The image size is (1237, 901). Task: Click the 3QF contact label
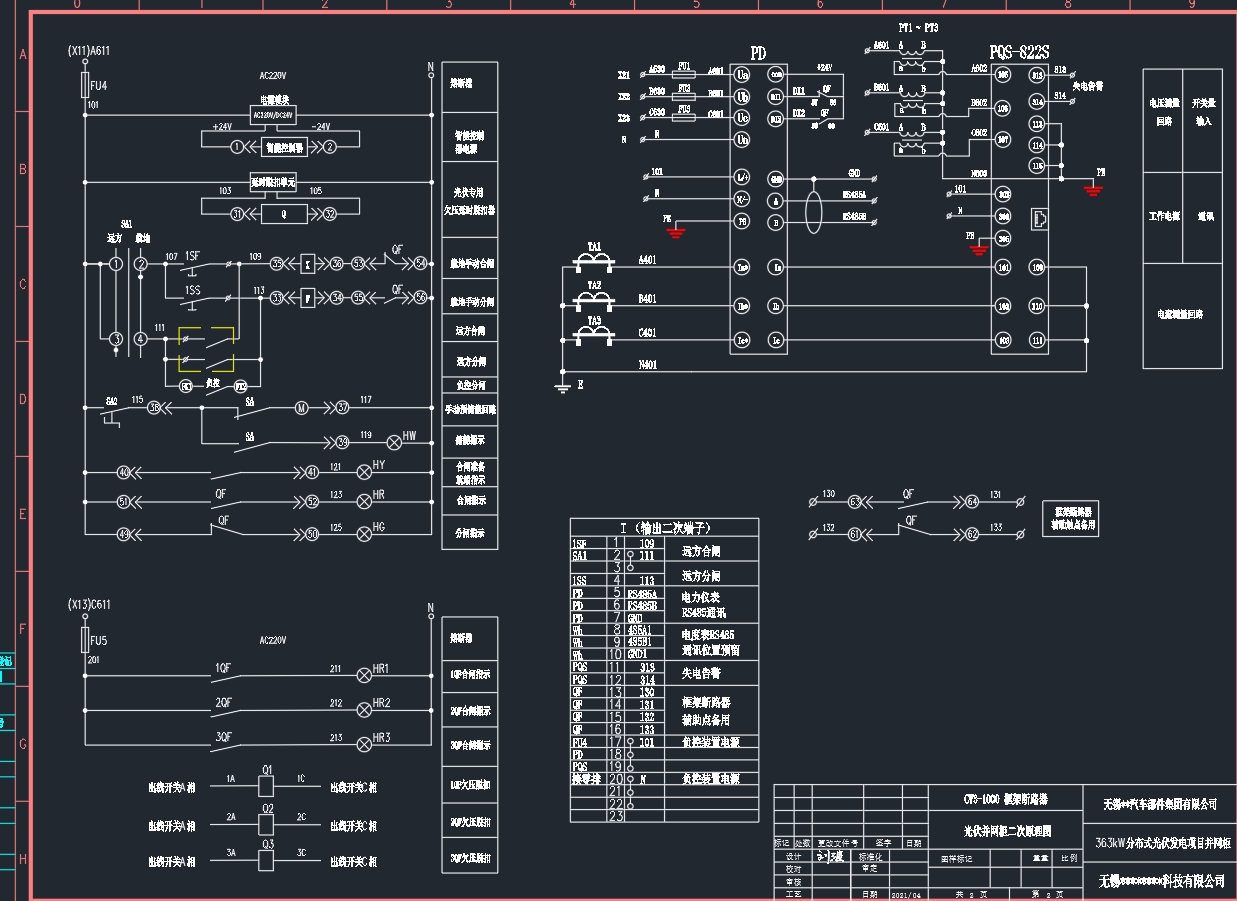[223, 737]
